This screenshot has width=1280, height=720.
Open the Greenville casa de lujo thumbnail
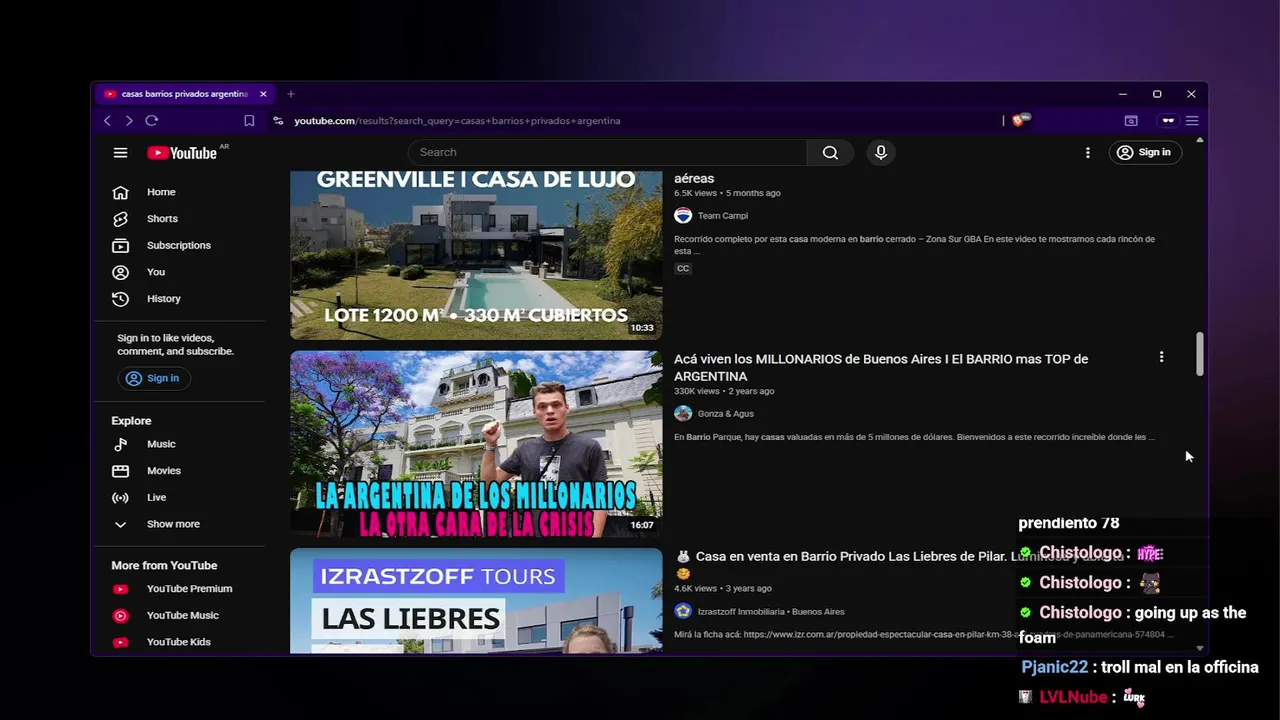coord(476,255)
